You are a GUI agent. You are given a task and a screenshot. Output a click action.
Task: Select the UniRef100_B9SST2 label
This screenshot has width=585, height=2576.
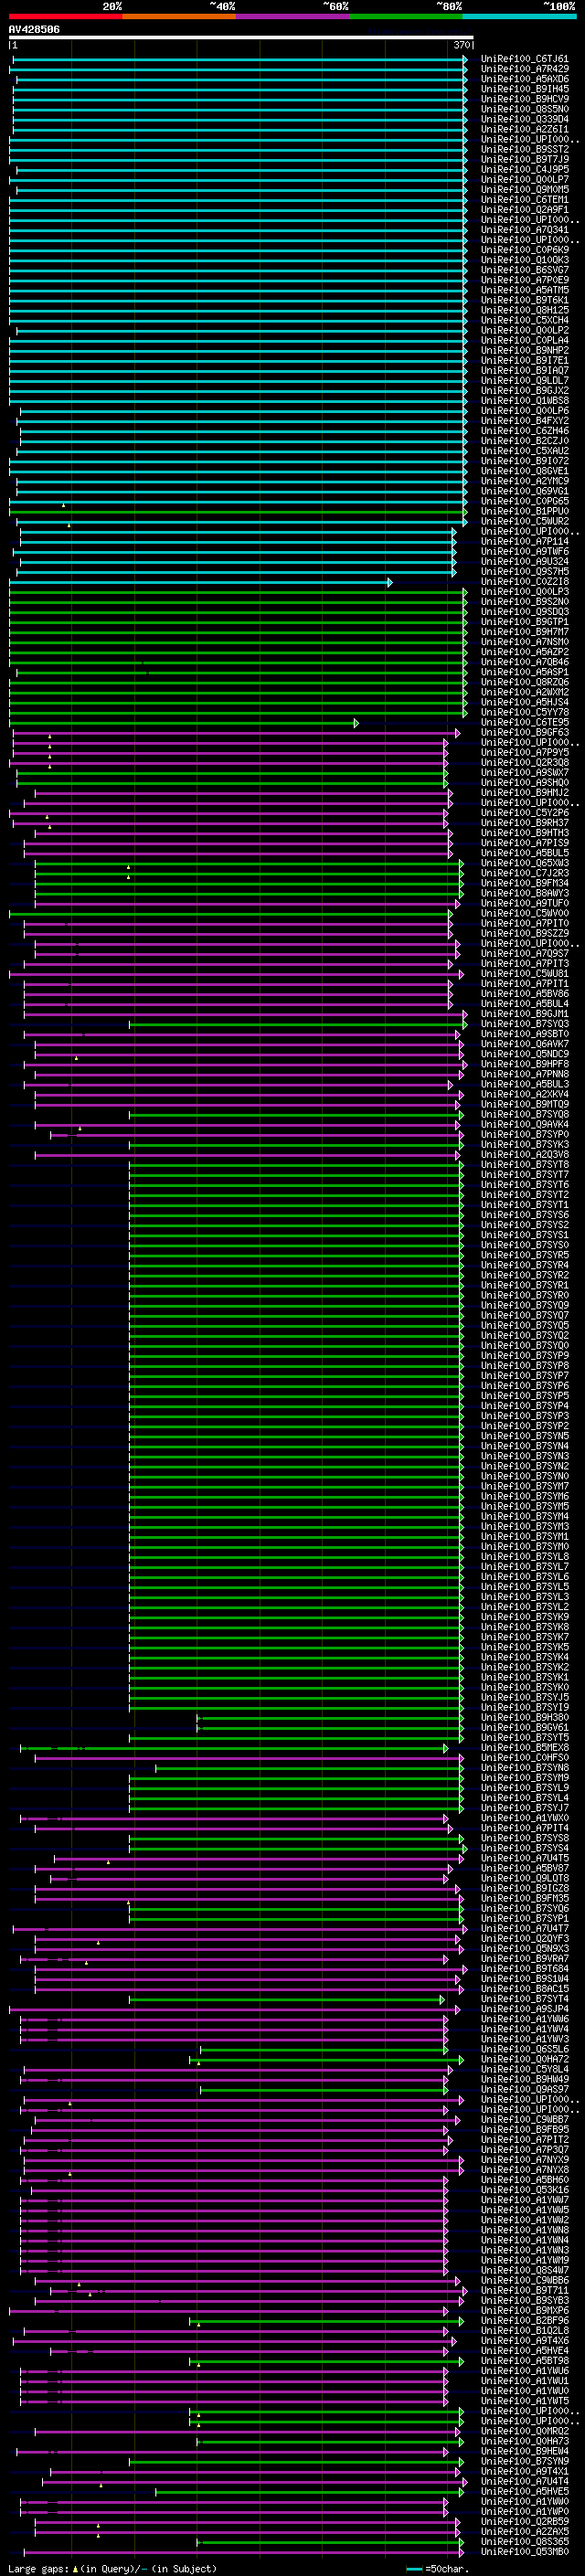pos(525,149)
